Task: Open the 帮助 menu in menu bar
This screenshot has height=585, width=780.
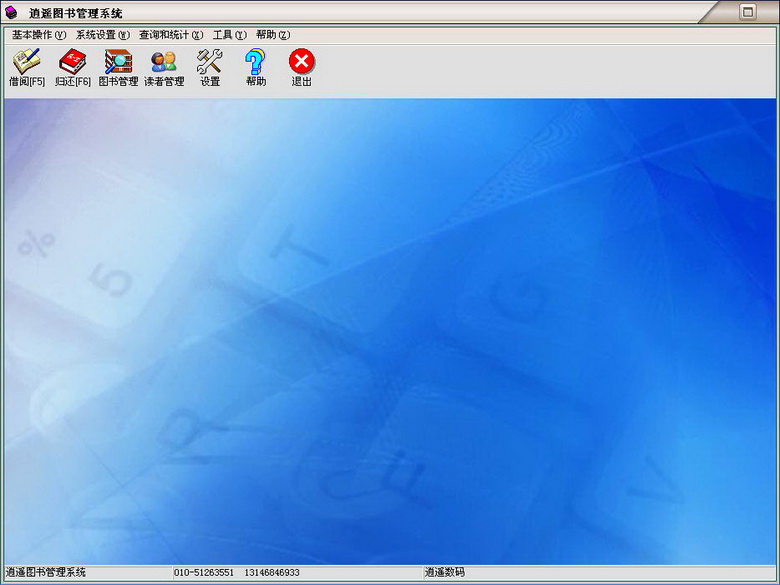Action: point(273,35)
